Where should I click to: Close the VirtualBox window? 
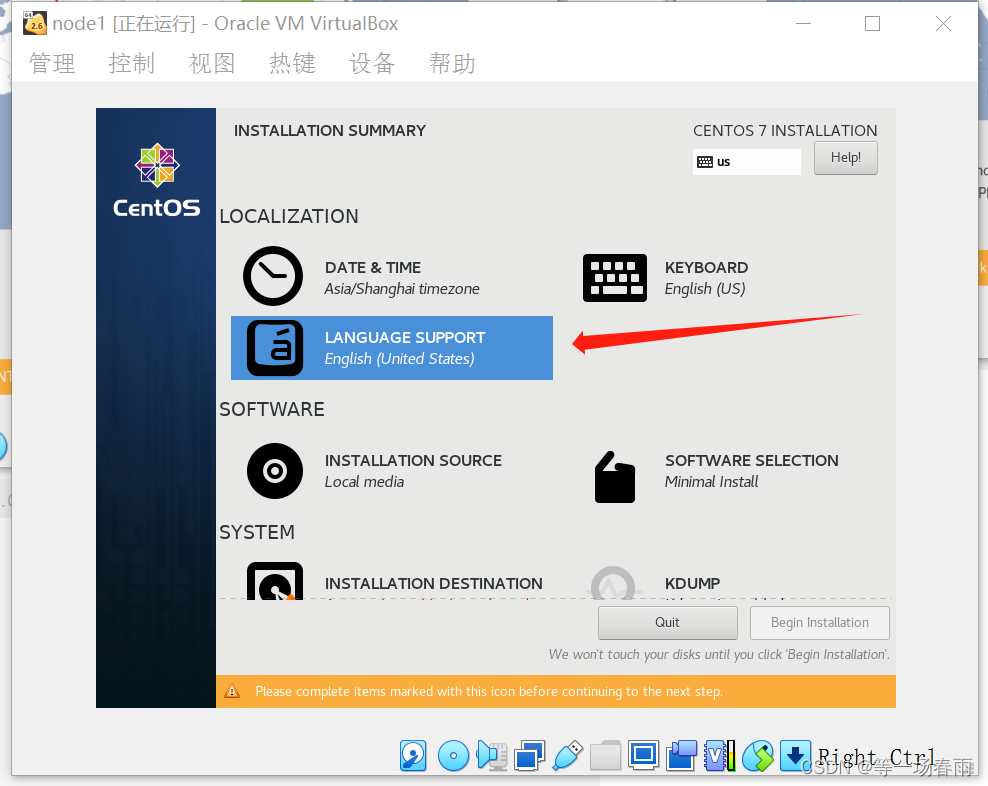pos(943,23)
